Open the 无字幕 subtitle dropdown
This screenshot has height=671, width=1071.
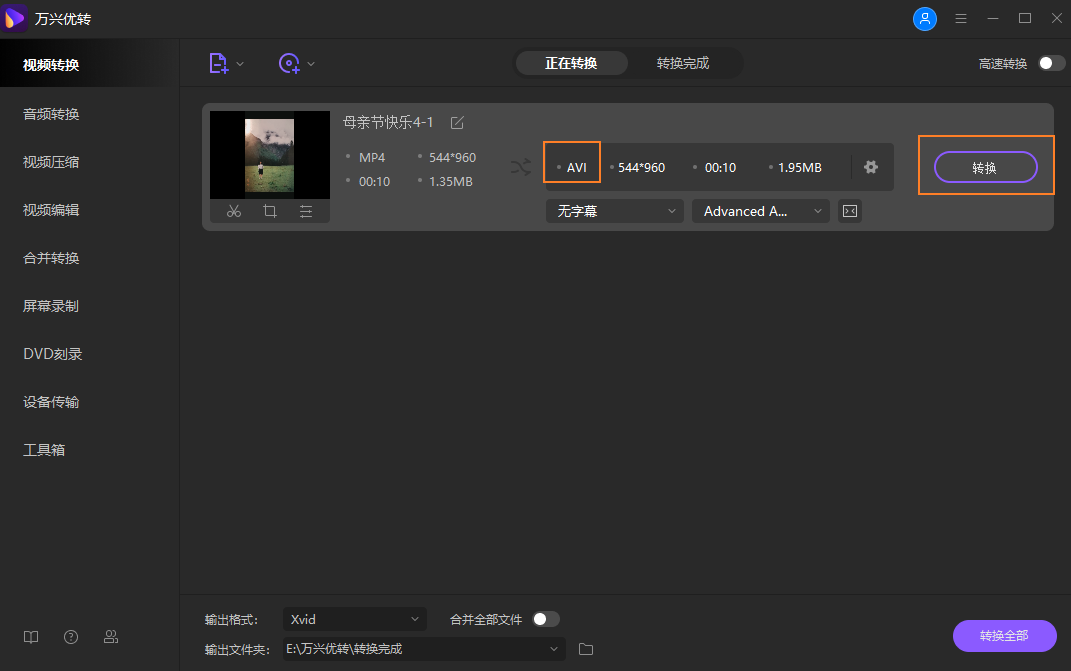pos(614,211)
